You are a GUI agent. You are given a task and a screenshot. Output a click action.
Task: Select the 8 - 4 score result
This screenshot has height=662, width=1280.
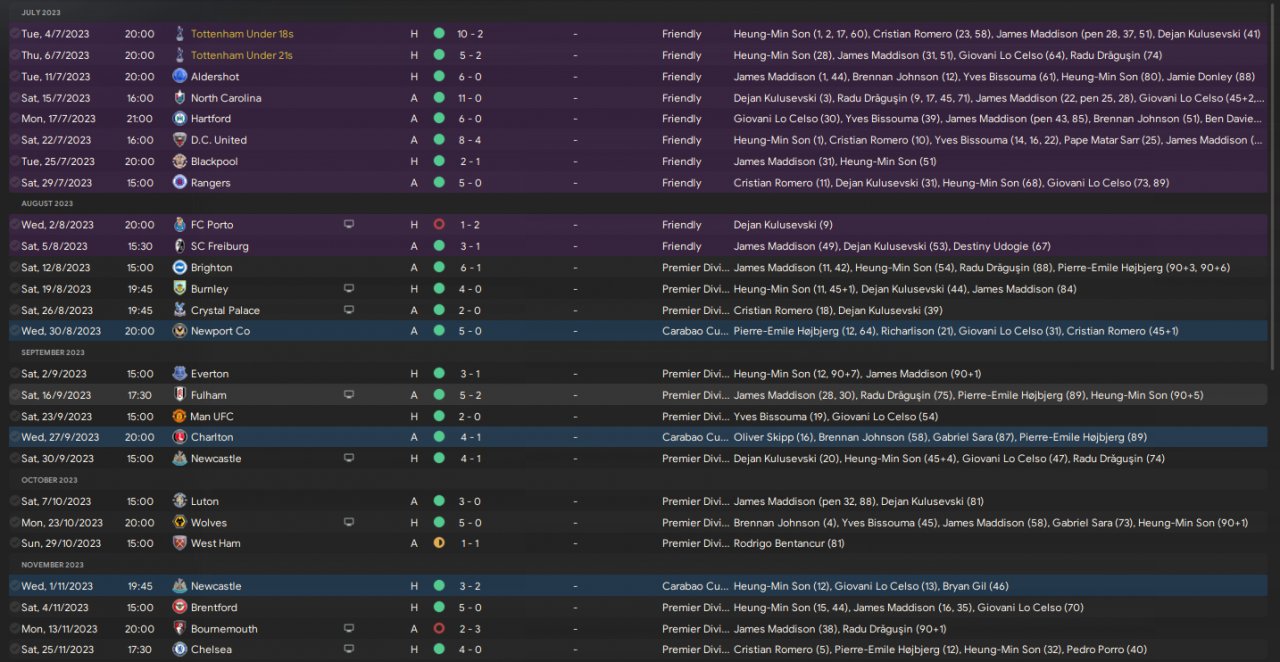click(472, 140)
